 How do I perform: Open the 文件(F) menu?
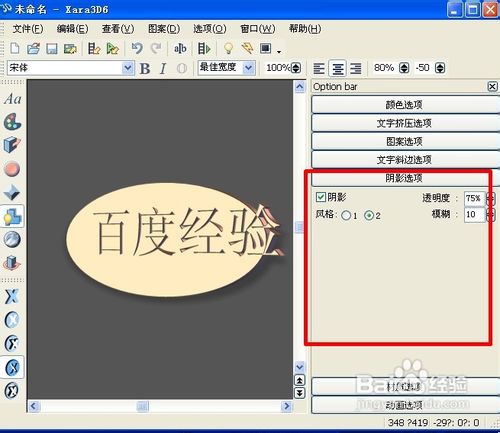pos(28,29)
